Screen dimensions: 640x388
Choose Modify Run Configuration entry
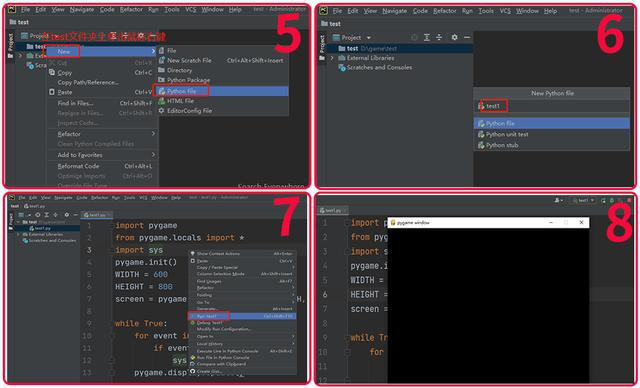[x=242, y=329]
